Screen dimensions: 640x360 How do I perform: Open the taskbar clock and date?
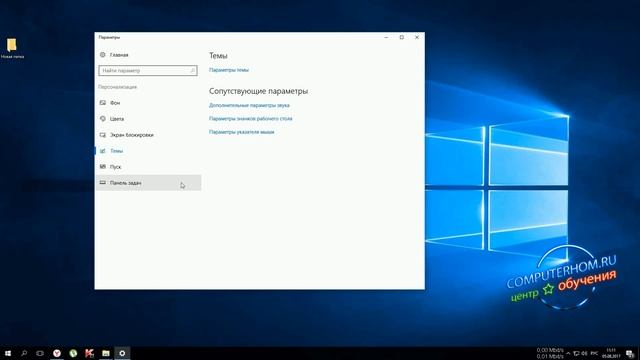[x=611, y=353]
